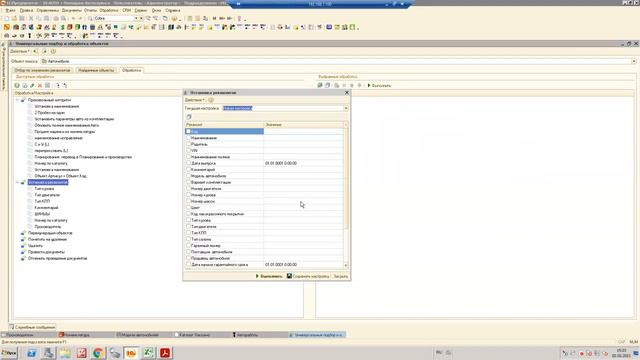Image resolution: width=640 pixels, height=360 pixels.
Task: Select Пометить на удаление in the tree
Action: [x=47, y=239]
